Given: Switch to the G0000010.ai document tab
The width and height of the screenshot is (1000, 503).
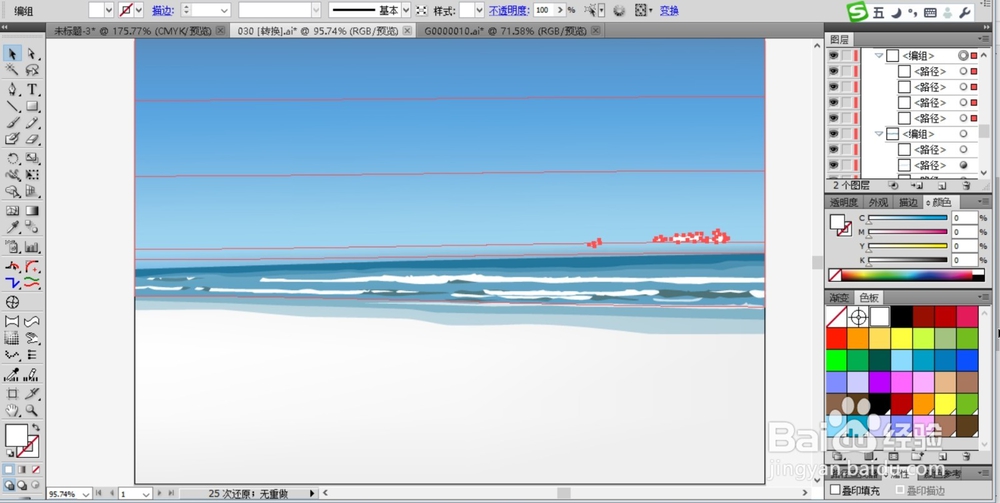Looking at the screenshot, I should [x=504, y=31].
